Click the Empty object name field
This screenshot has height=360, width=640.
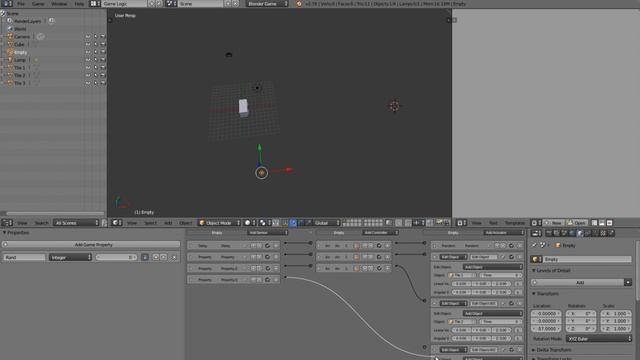tap(587, 259)
